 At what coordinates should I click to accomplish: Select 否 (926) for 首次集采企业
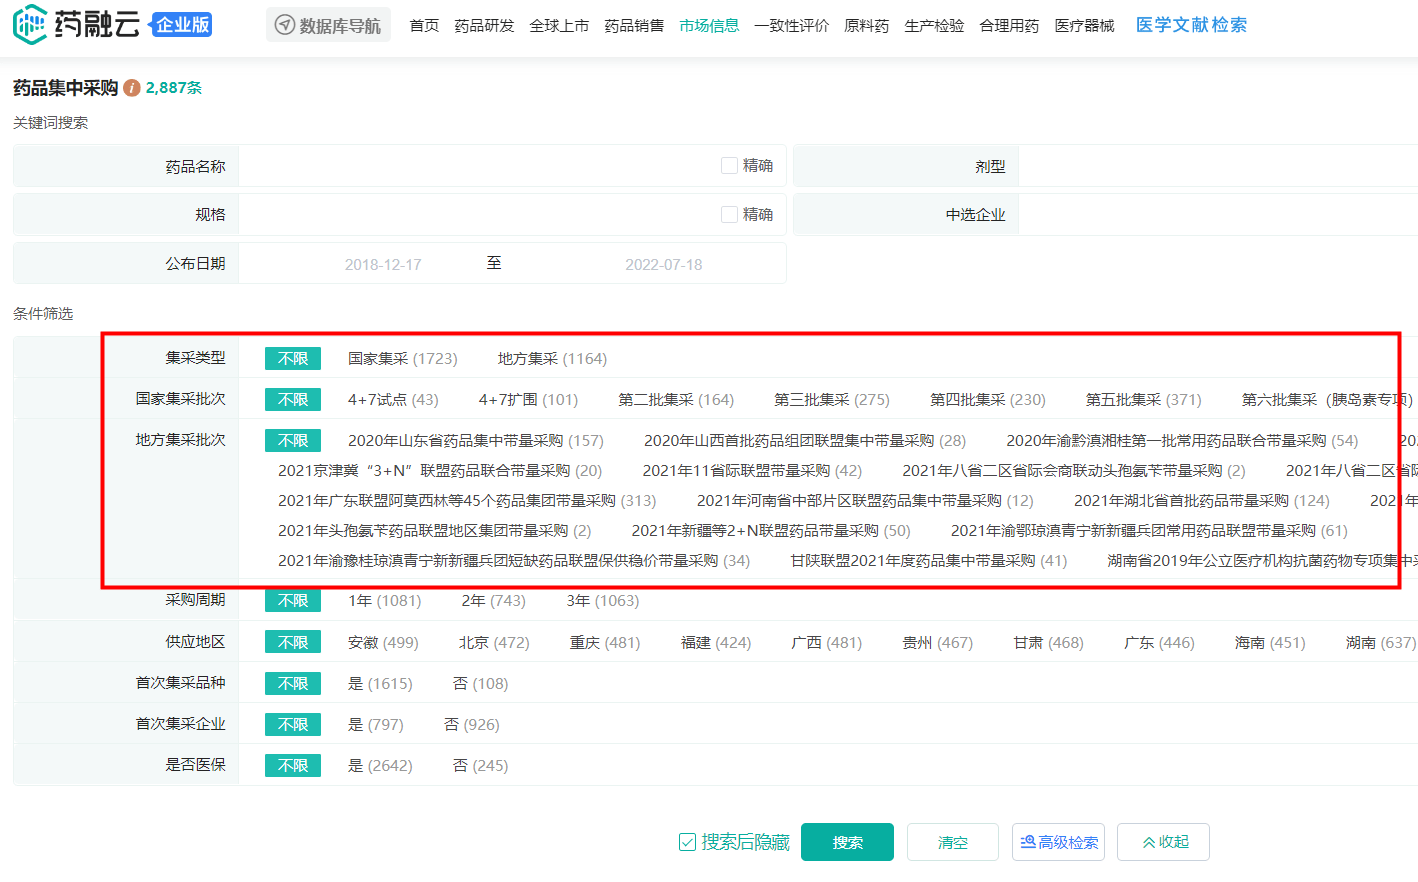472,724
